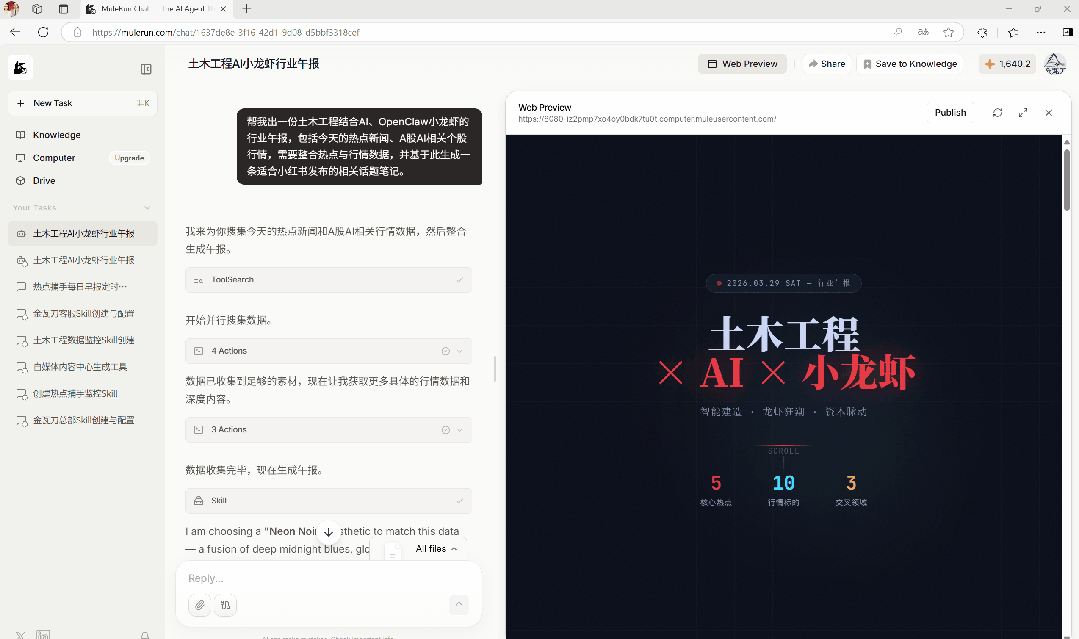
Task: Click the preview pane vertical scrollbar
Action: (x=1067, y=179)
